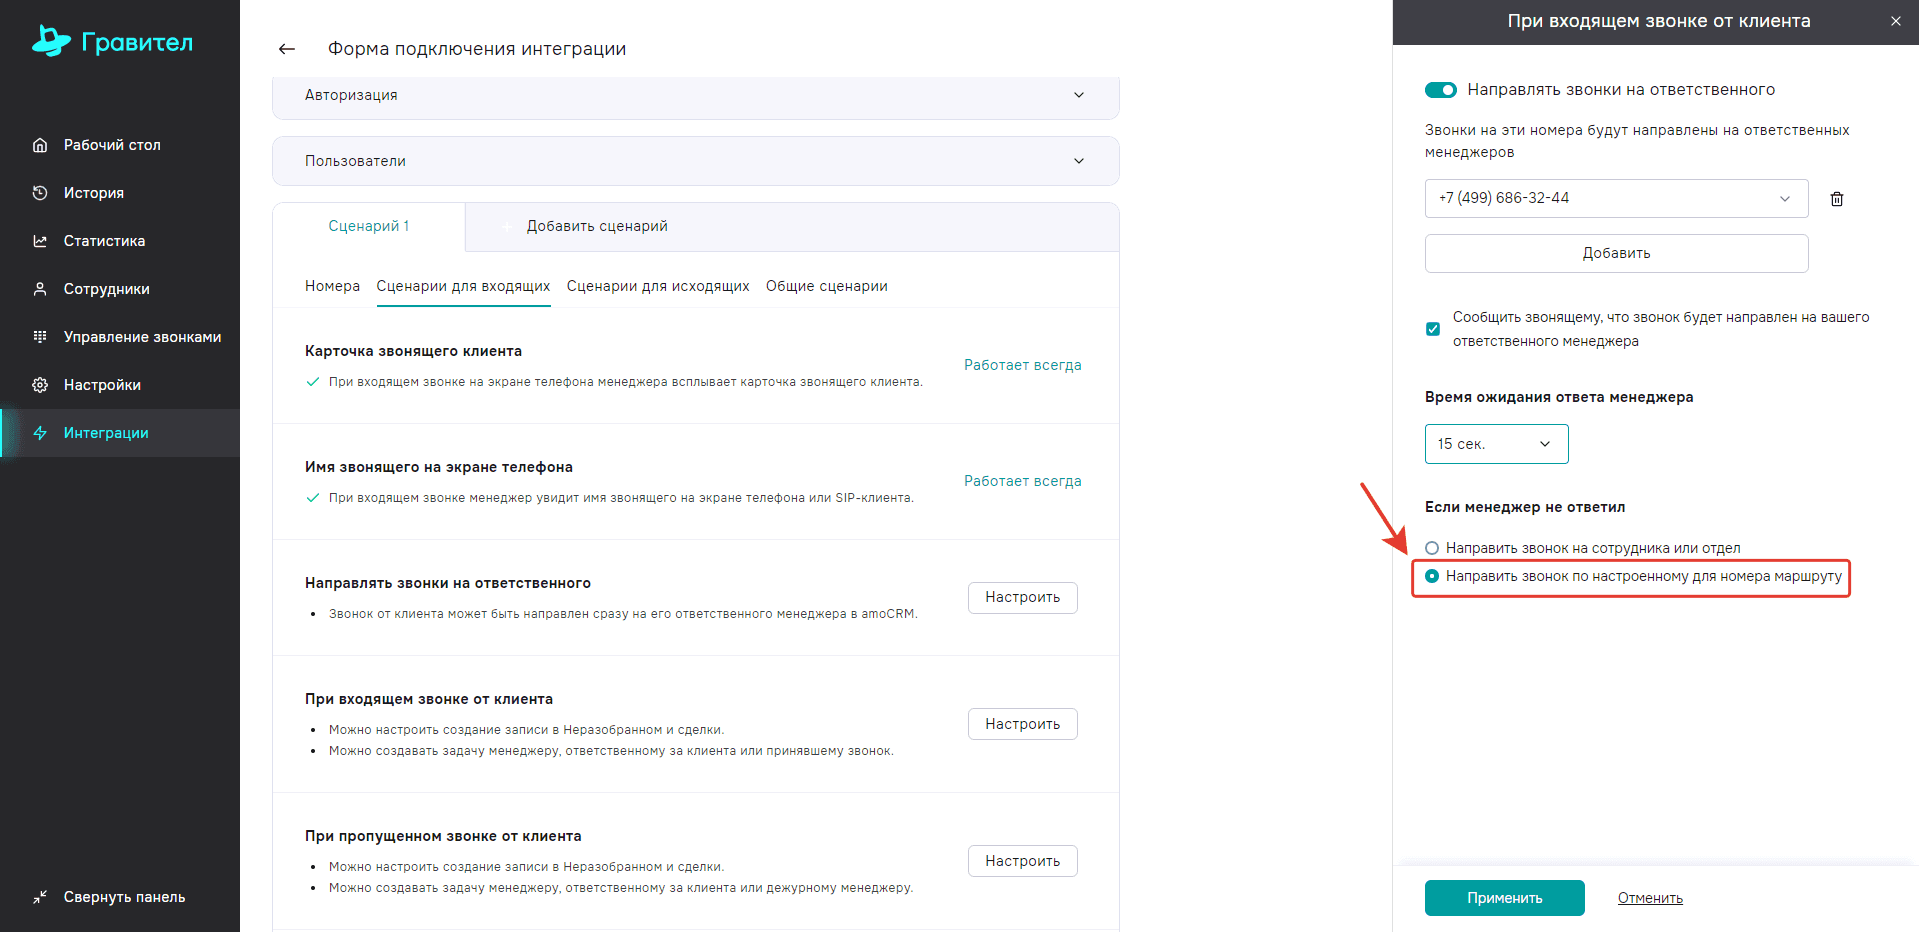The image size is (1919, 932).
Task: Open the 15 сек. wait time dropdown
Action: (1496, 444)
